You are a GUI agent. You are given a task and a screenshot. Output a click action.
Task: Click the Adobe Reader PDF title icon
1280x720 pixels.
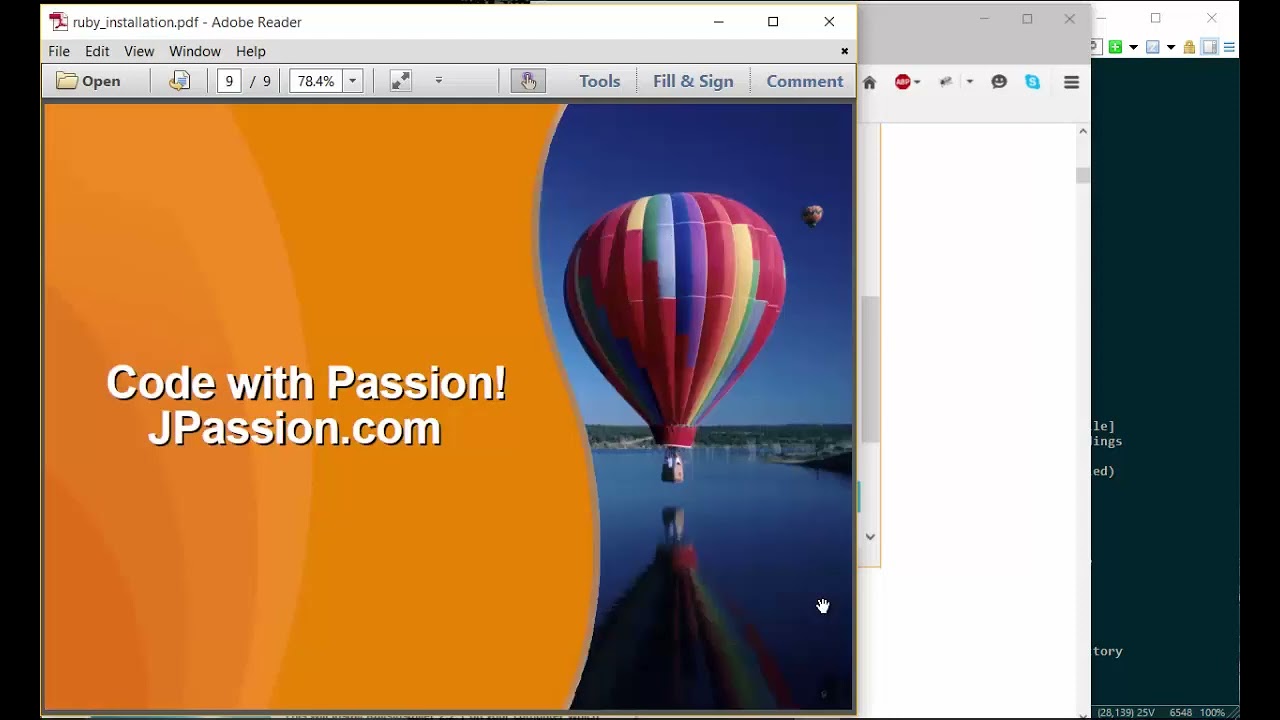[x=59, y=21]
